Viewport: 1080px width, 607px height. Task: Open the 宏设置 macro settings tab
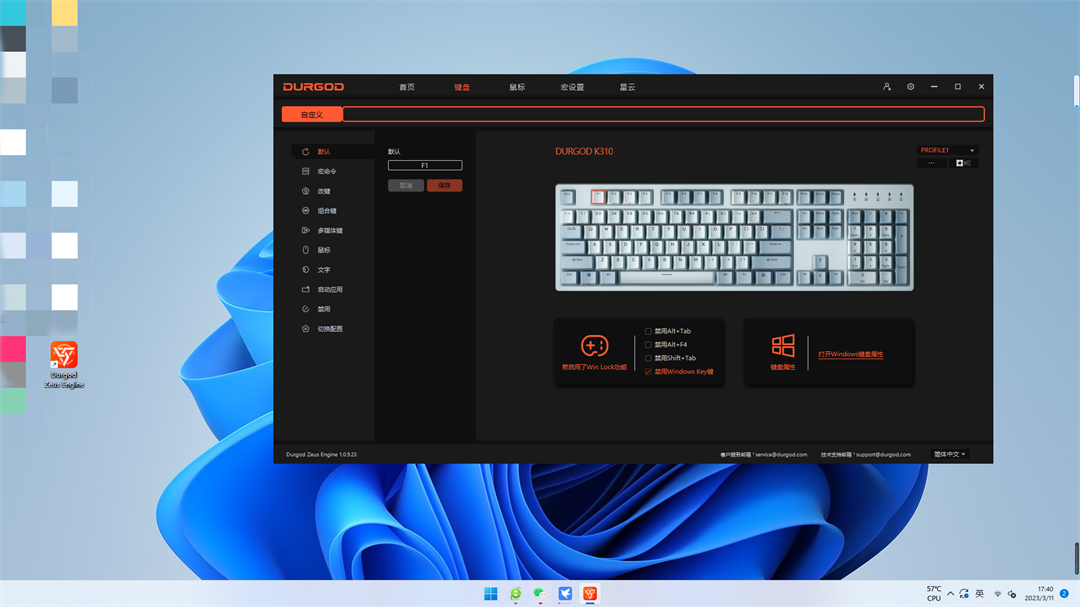pos(572,87)
